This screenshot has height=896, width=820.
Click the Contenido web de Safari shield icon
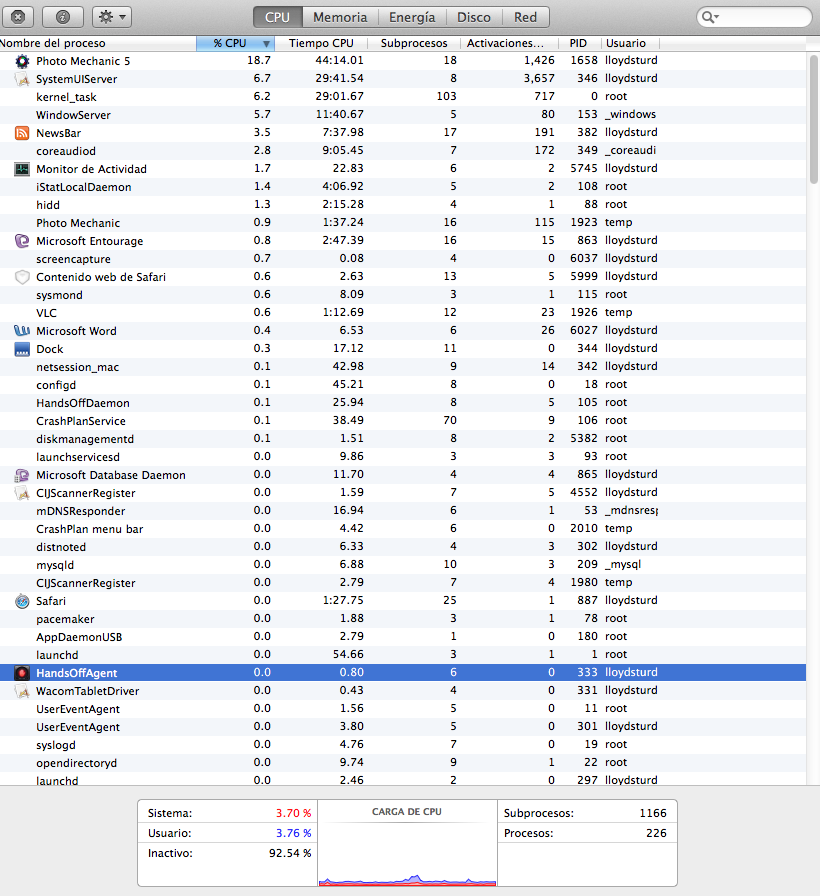[x=22, y=277]
